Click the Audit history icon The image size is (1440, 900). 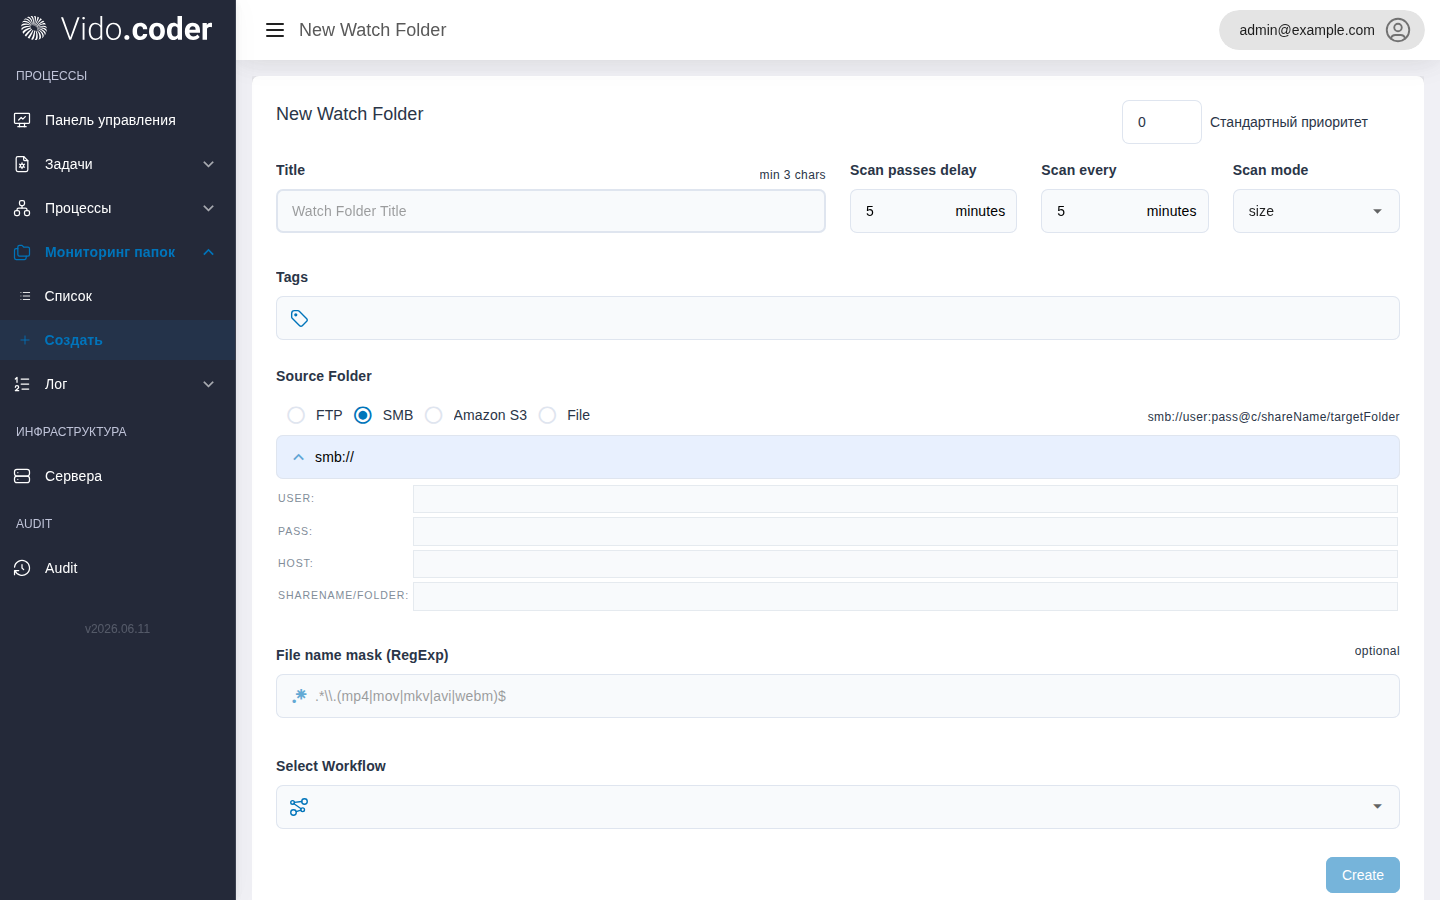(x=22, y=568)
